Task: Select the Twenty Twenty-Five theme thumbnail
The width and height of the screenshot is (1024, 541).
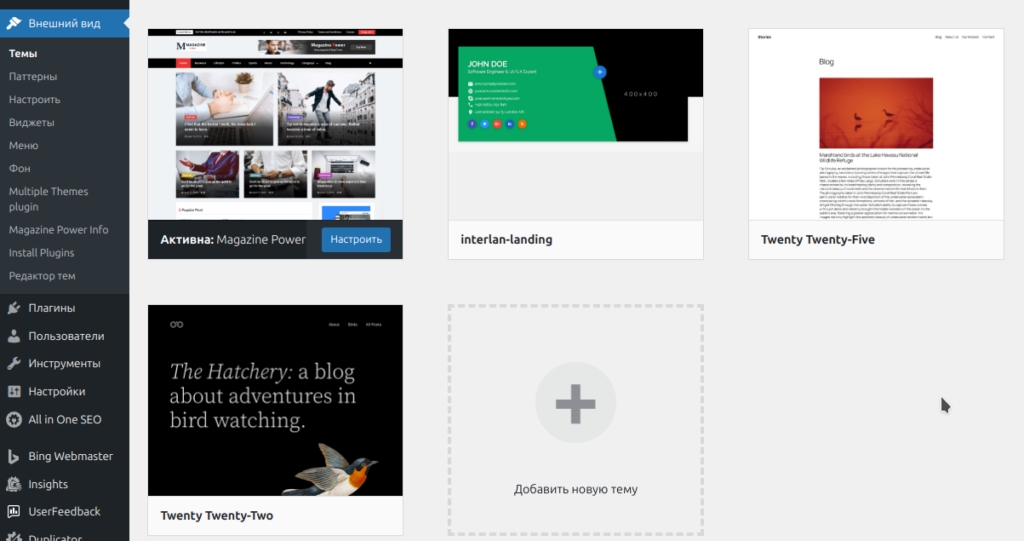Action: [x=875, y=124]
